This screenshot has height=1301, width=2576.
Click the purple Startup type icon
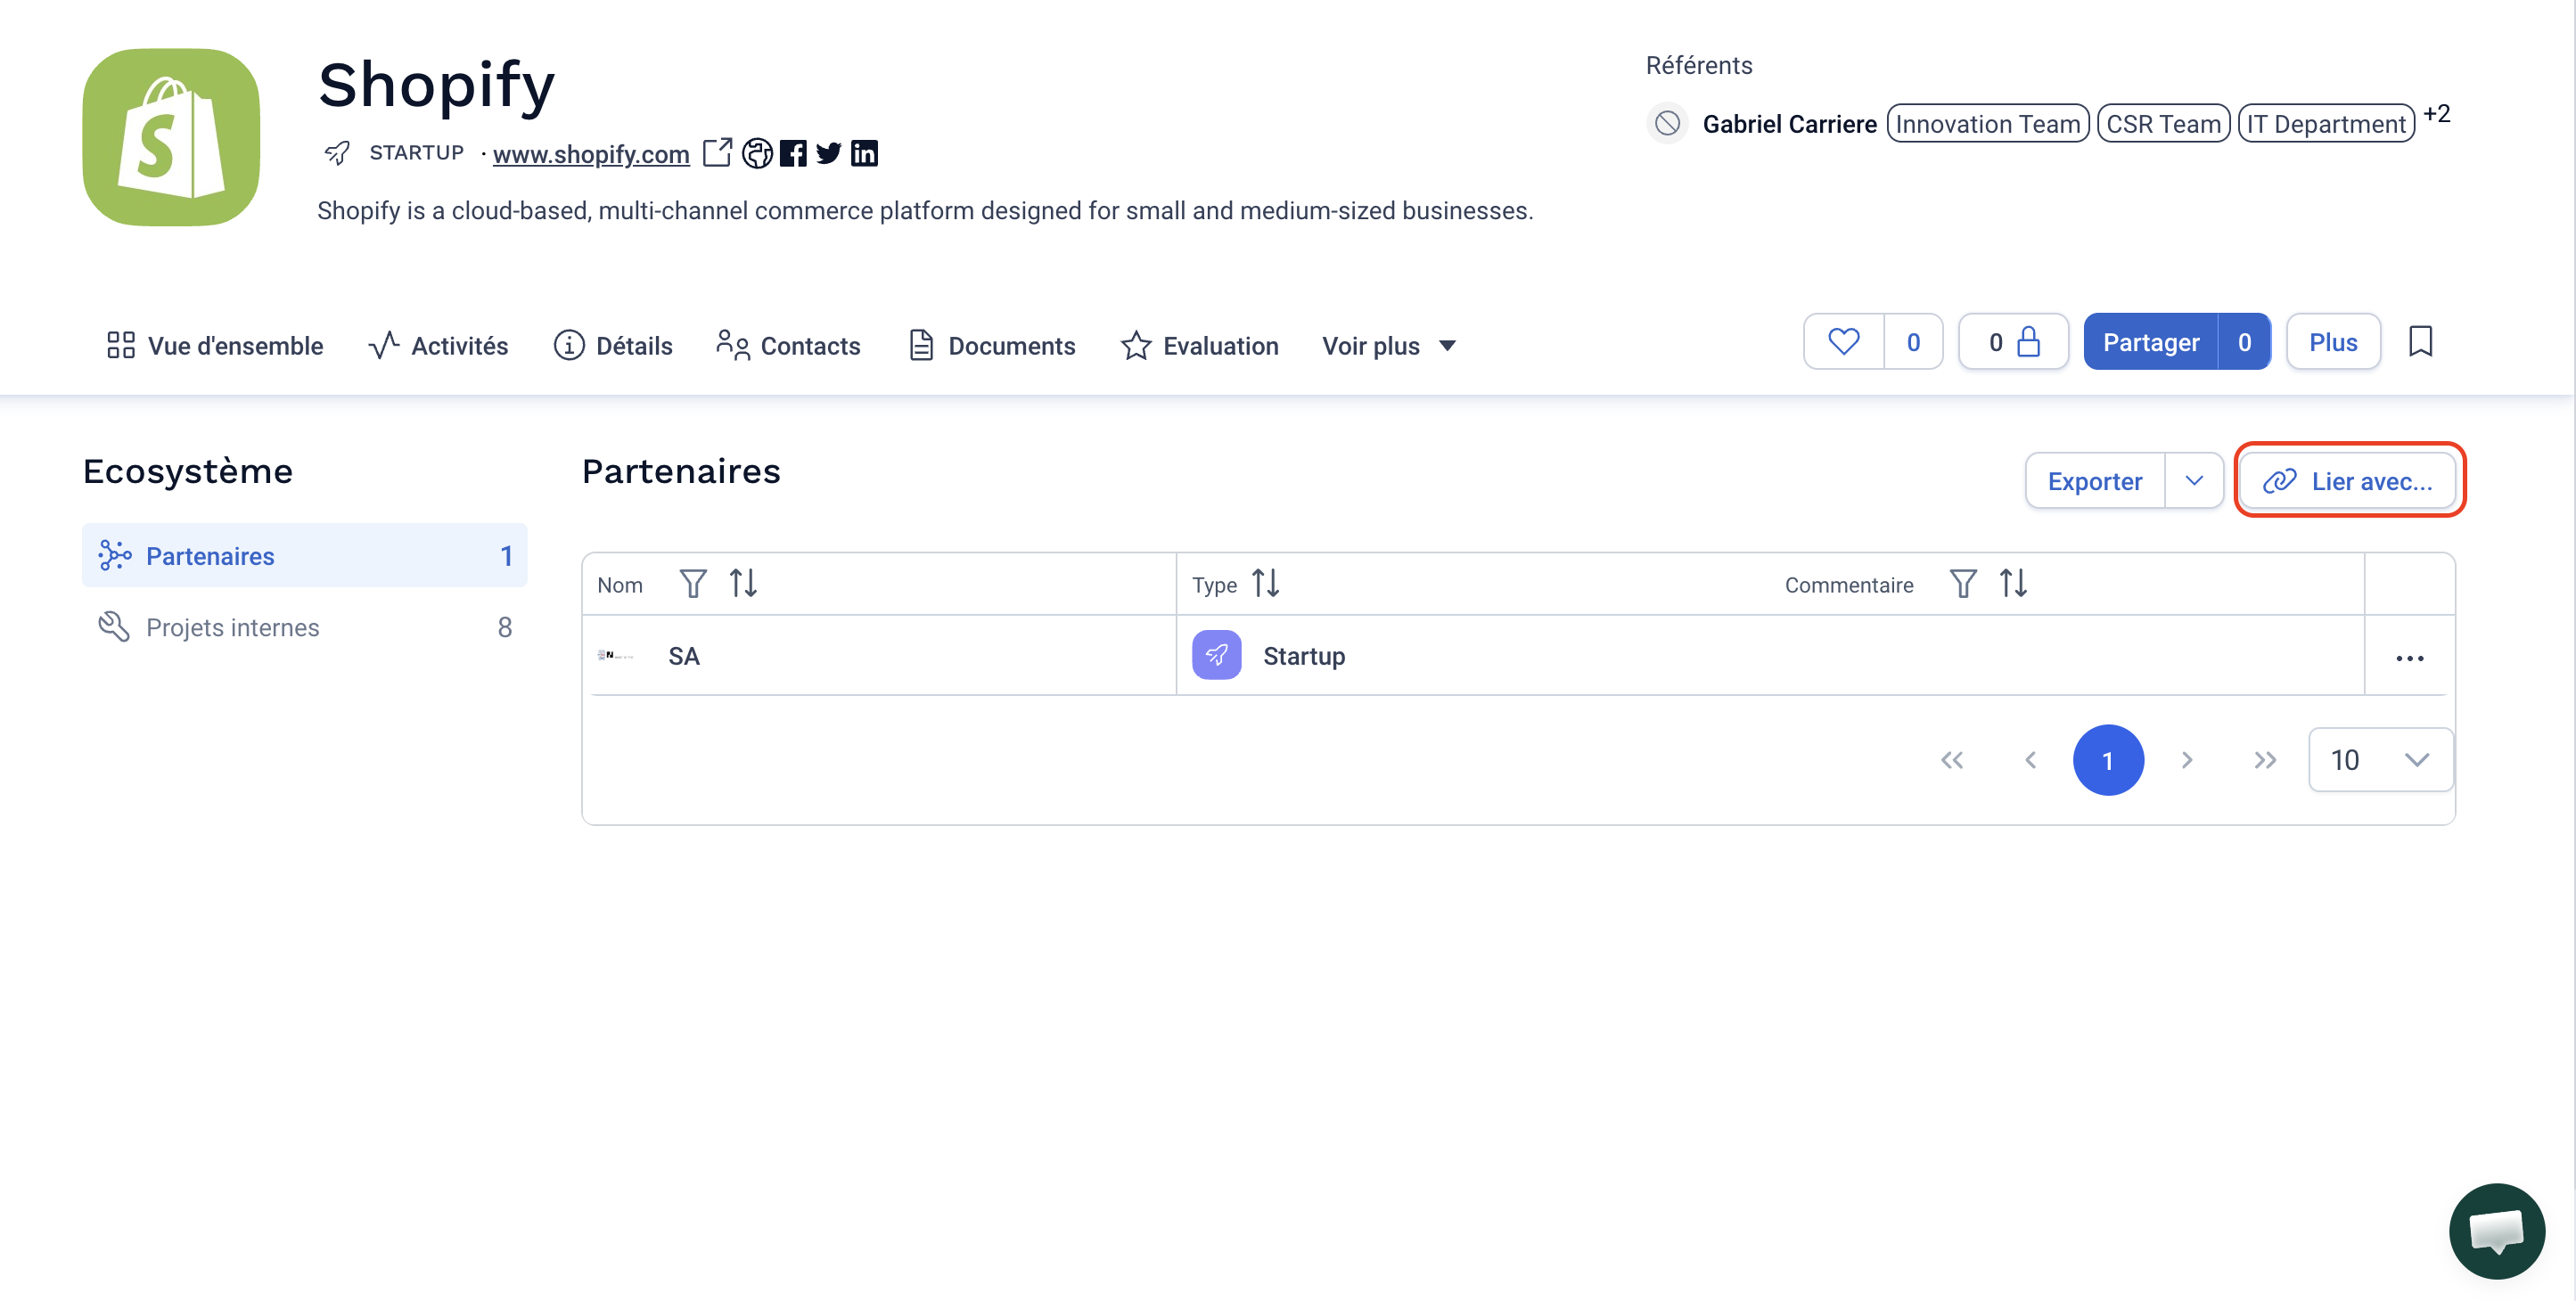(x=1216, y=655)
